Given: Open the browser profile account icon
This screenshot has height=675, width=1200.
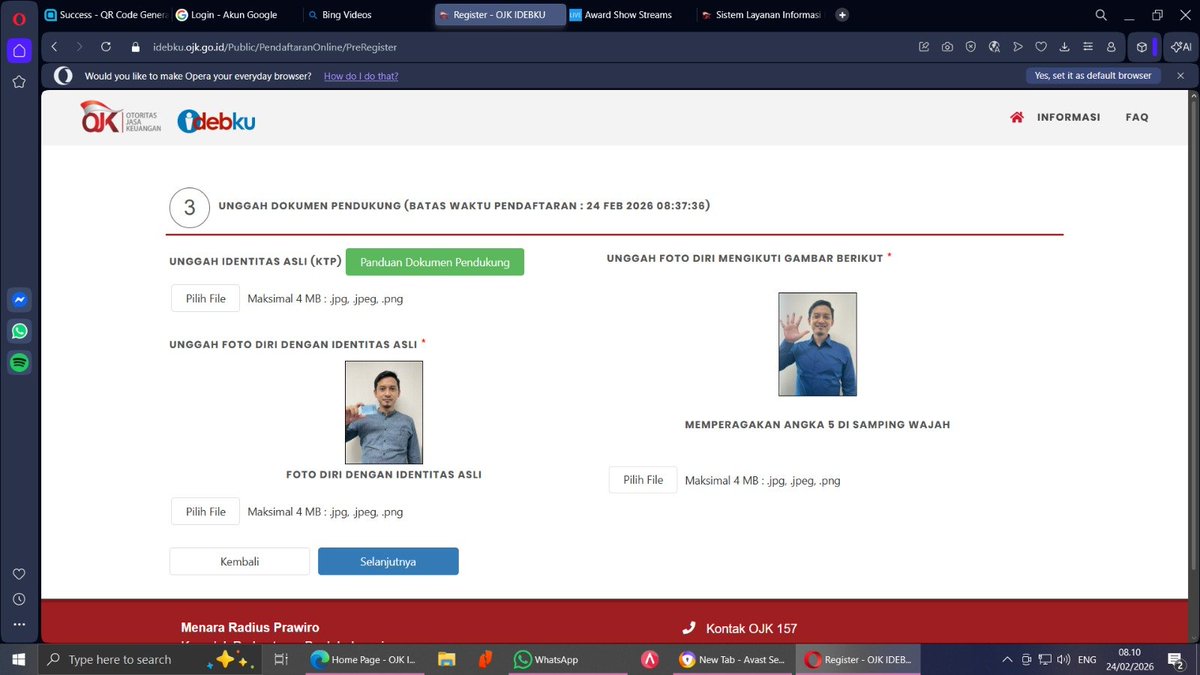Looking at the screenshot, I should point(1110,46).
